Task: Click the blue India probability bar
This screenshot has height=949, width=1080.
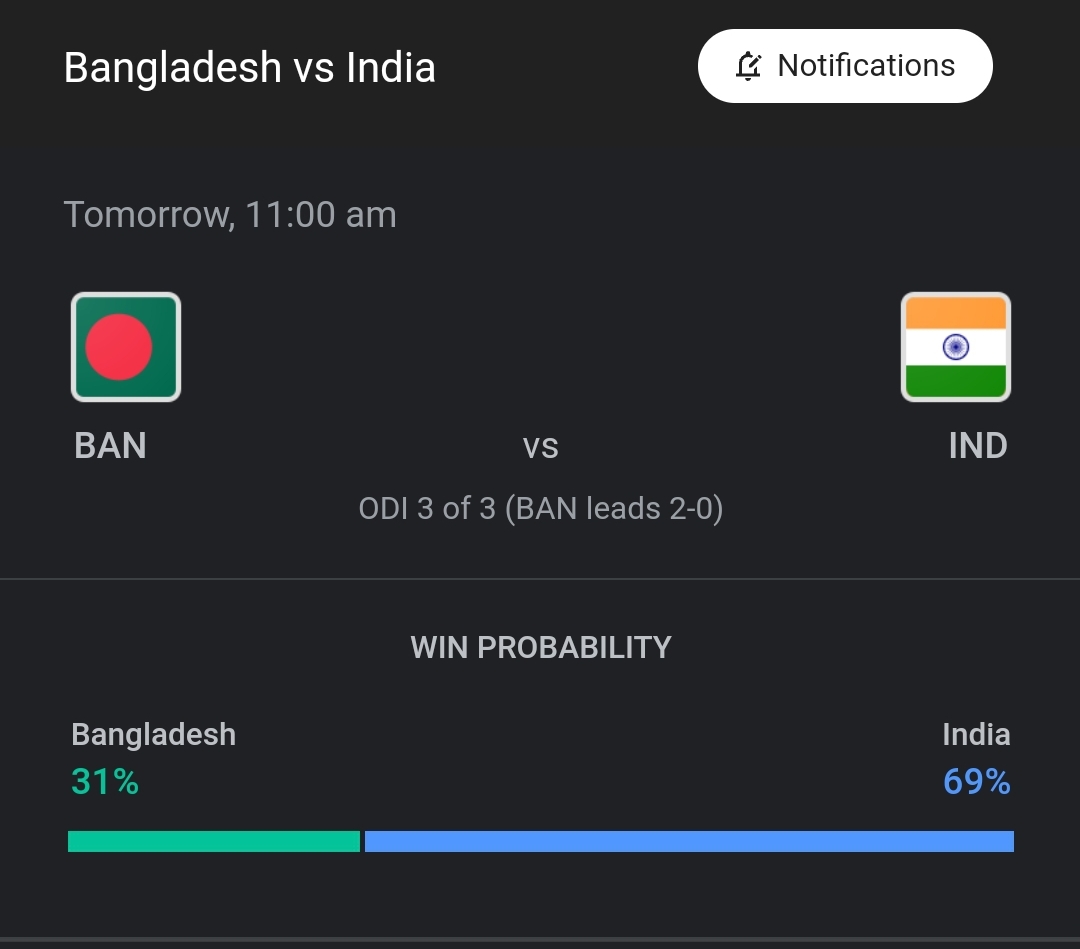Action: 689,842
